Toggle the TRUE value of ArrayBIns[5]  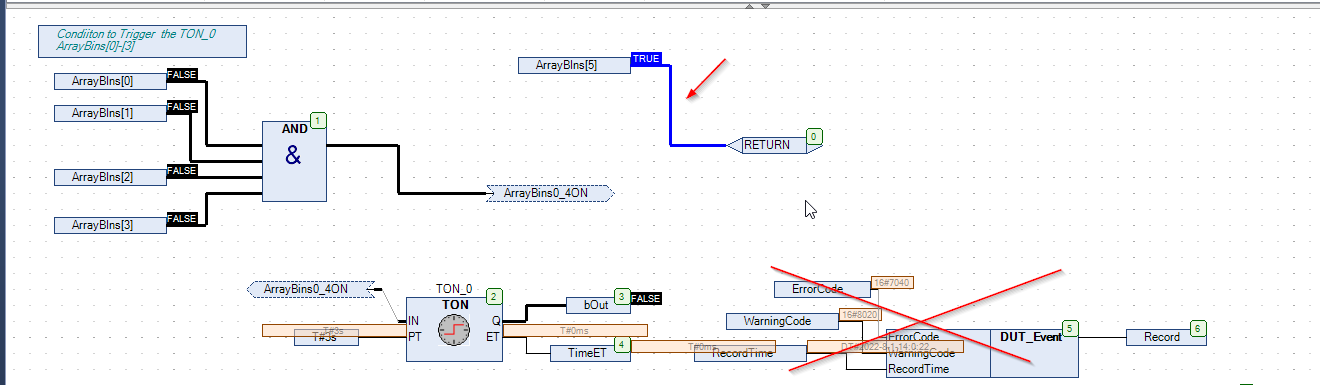[646, 59]
